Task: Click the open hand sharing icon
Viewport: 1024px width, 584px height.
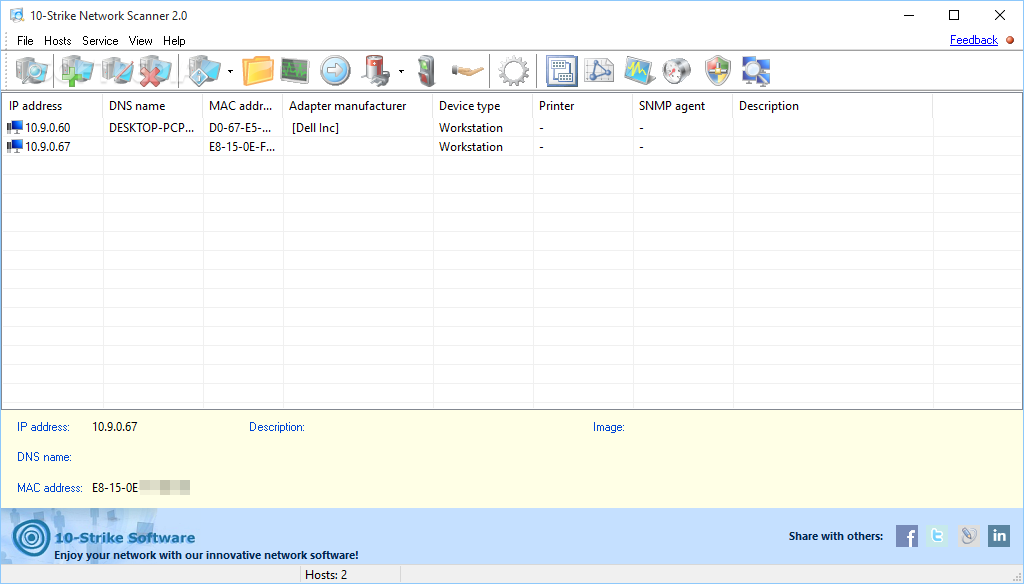Action: pos(468,71)
